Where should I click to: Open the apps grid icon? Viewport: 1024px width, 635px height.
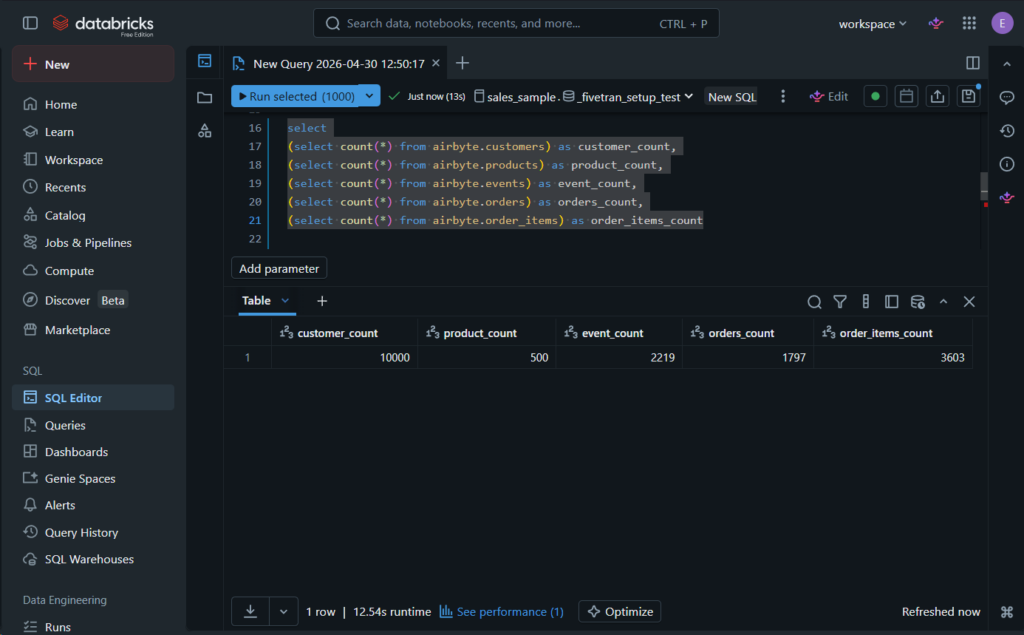(969, 24)
